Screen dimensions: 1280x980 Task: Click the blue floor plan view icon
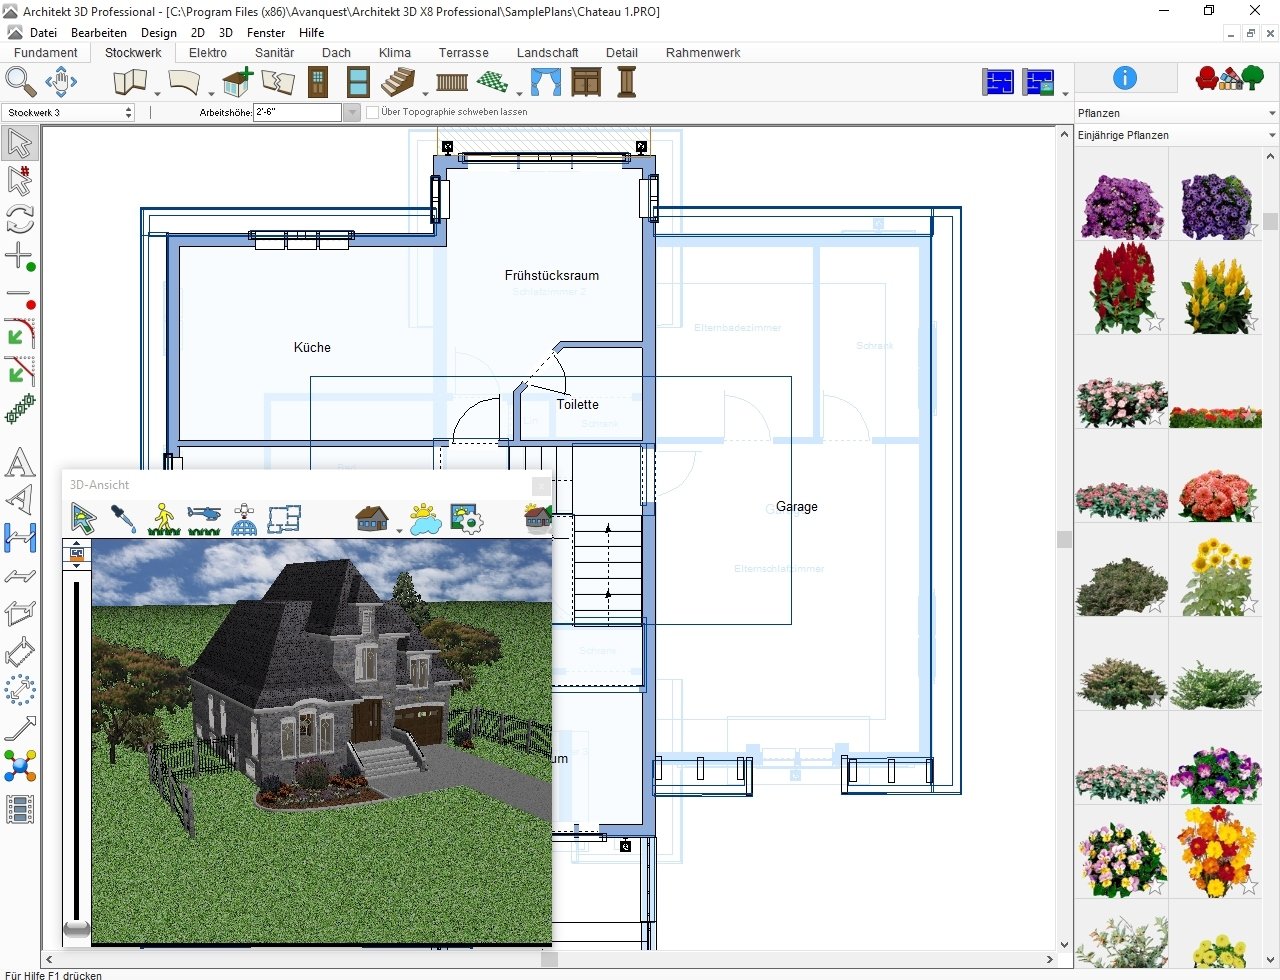click(x=998, y=82)
